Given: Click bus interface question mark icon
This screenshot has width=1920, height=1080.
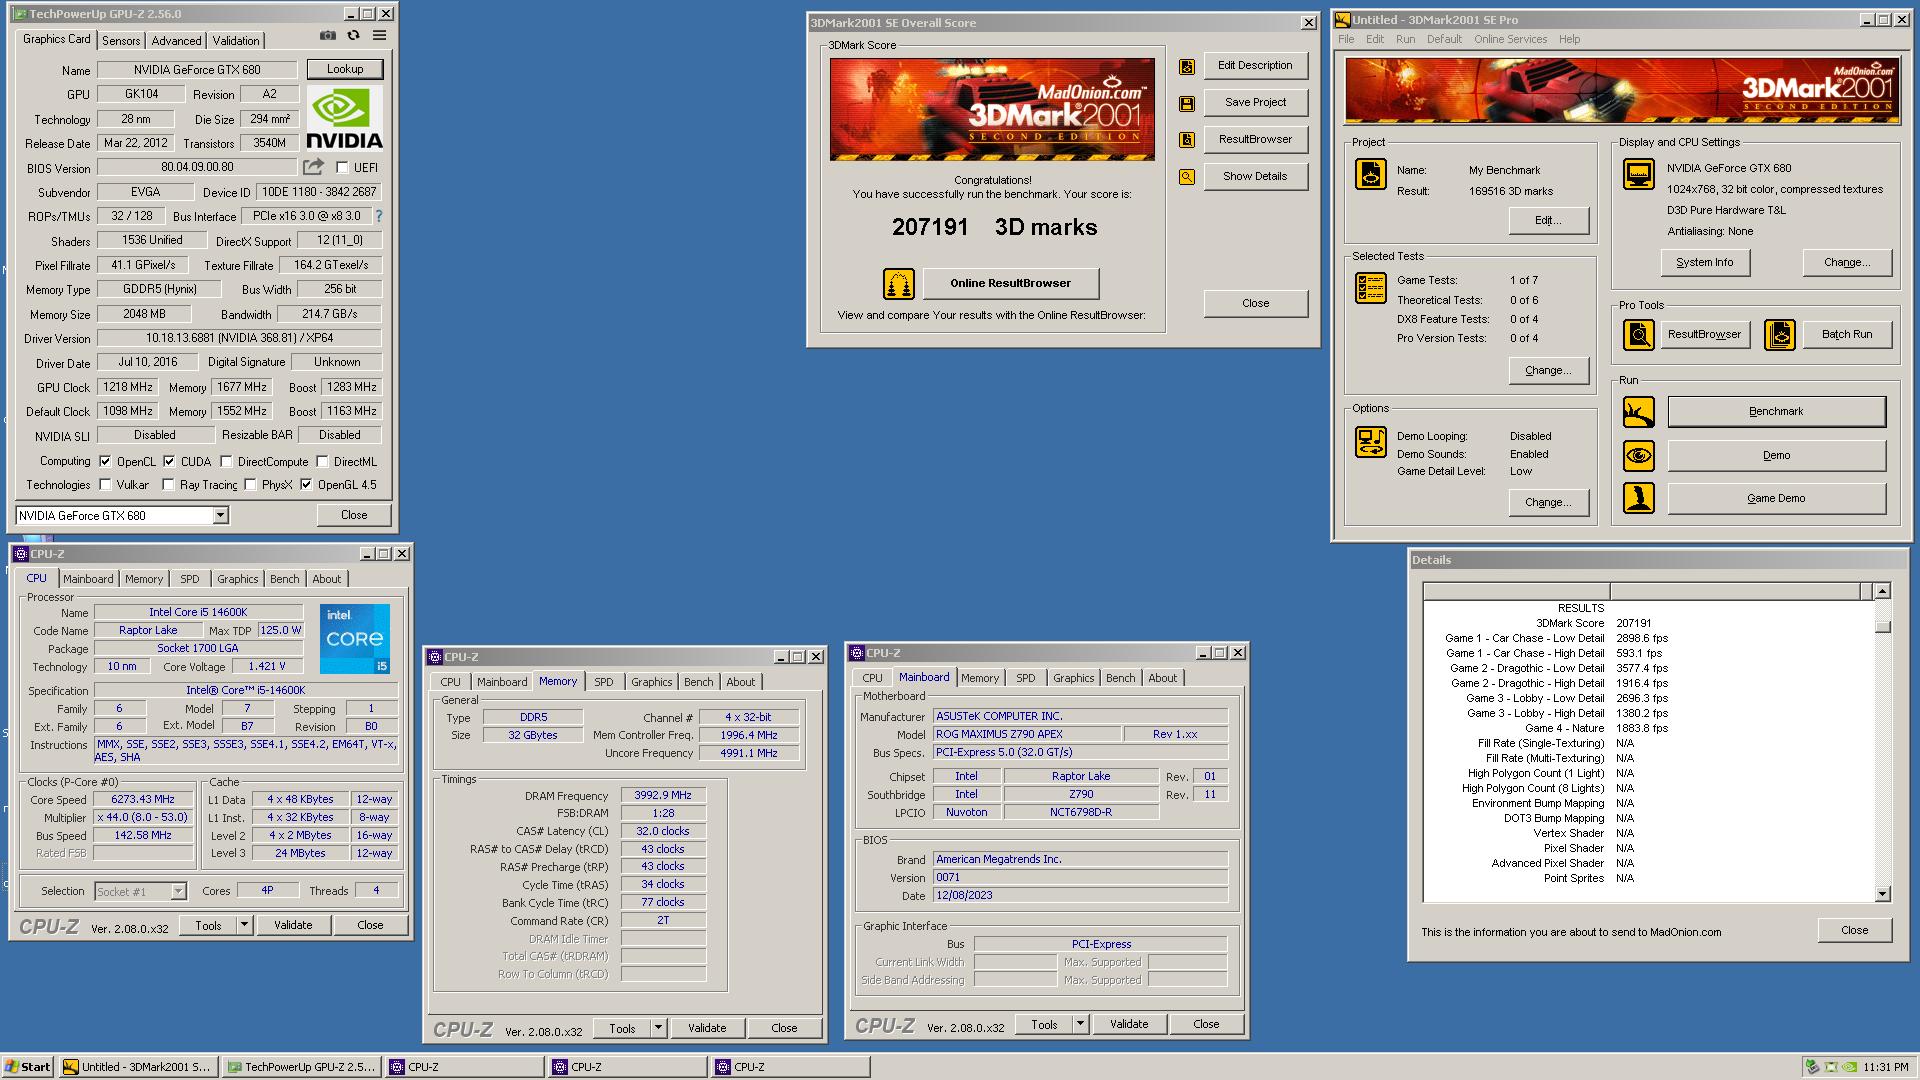Looking at the screenshot, I should point(378,216).
